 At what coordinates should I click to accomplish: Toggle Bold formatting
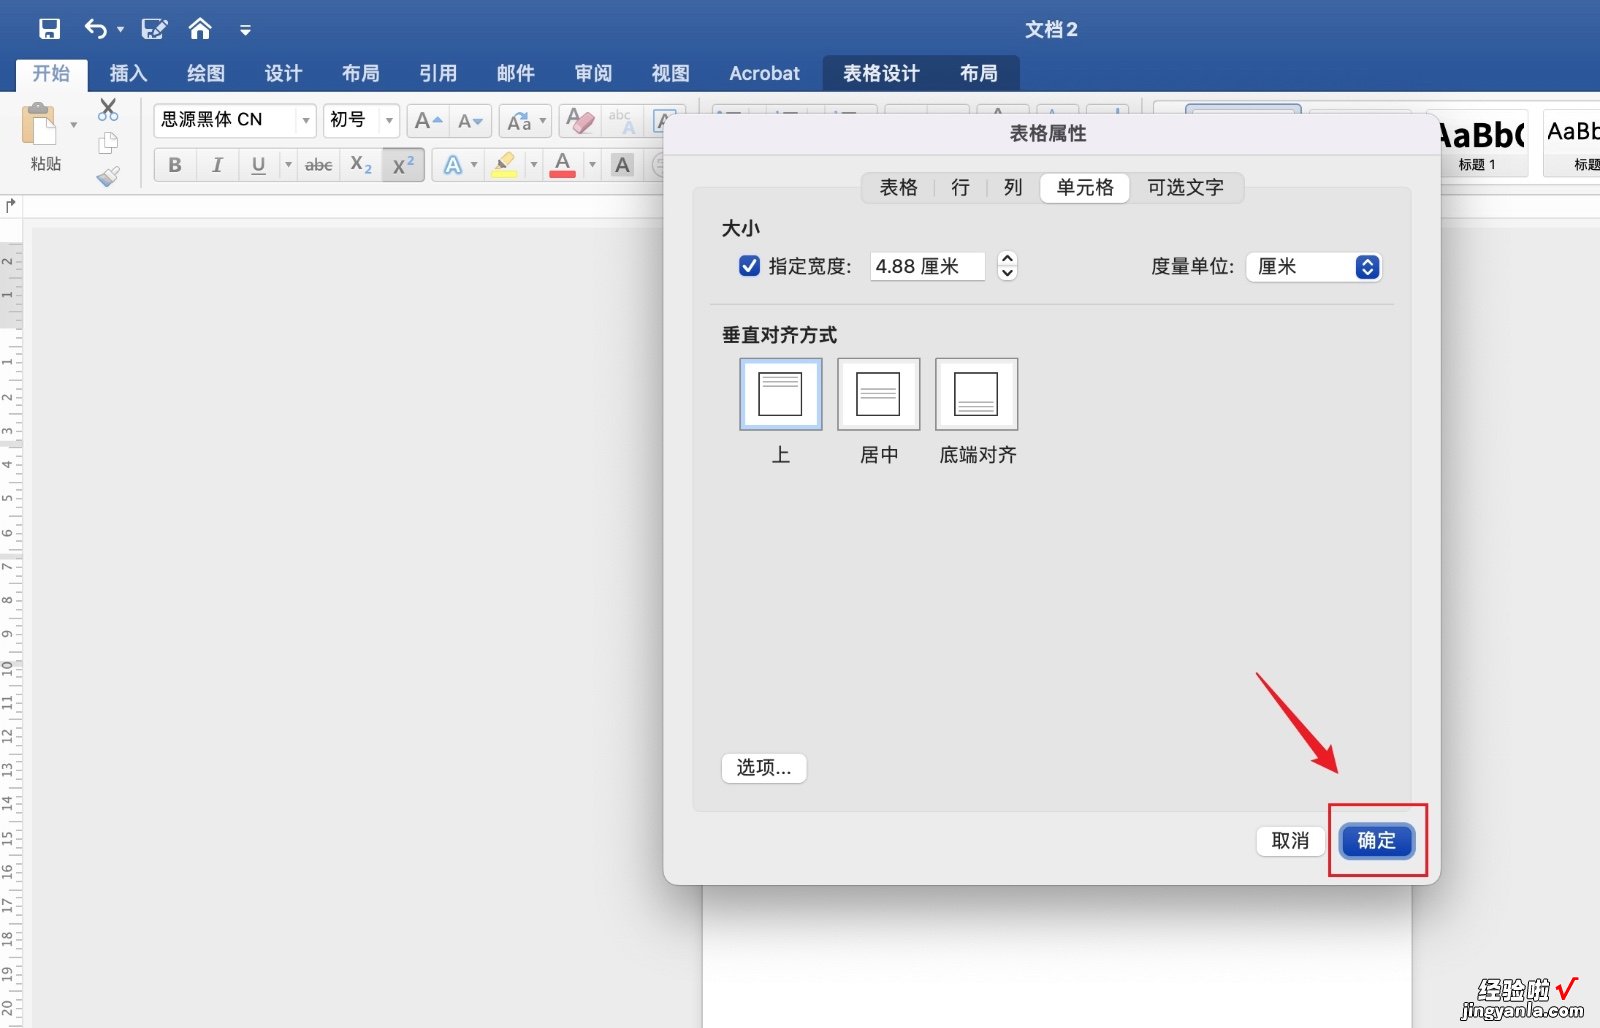click(x=175, y=165)
